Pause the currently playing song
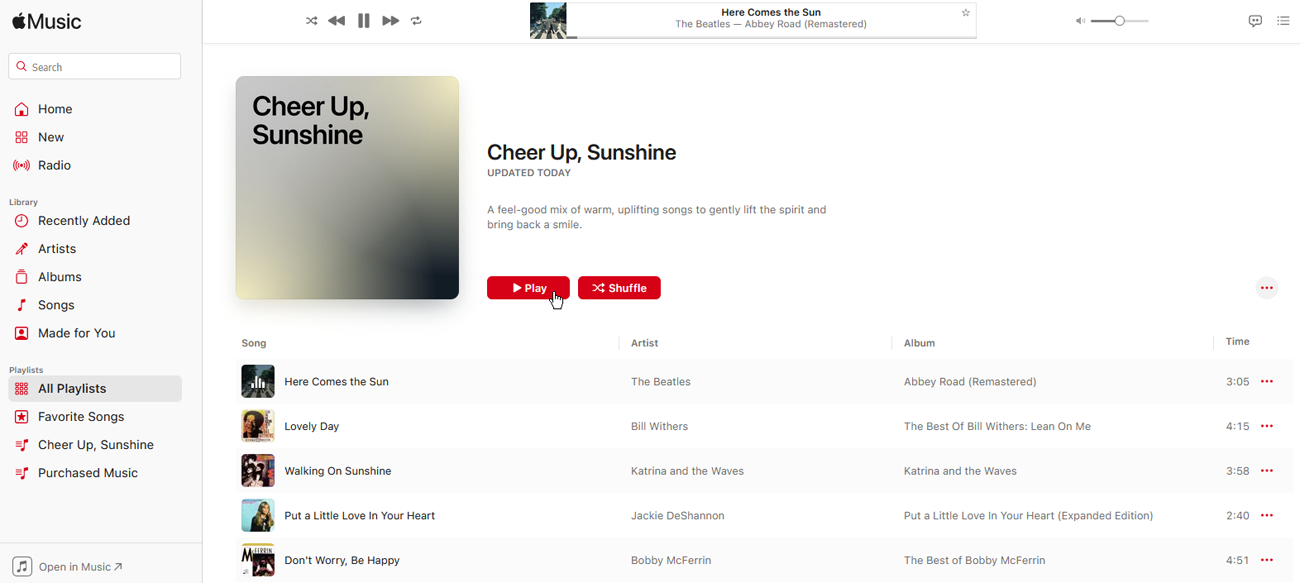The image size is (1300, 583). click(x=364, y=21)
